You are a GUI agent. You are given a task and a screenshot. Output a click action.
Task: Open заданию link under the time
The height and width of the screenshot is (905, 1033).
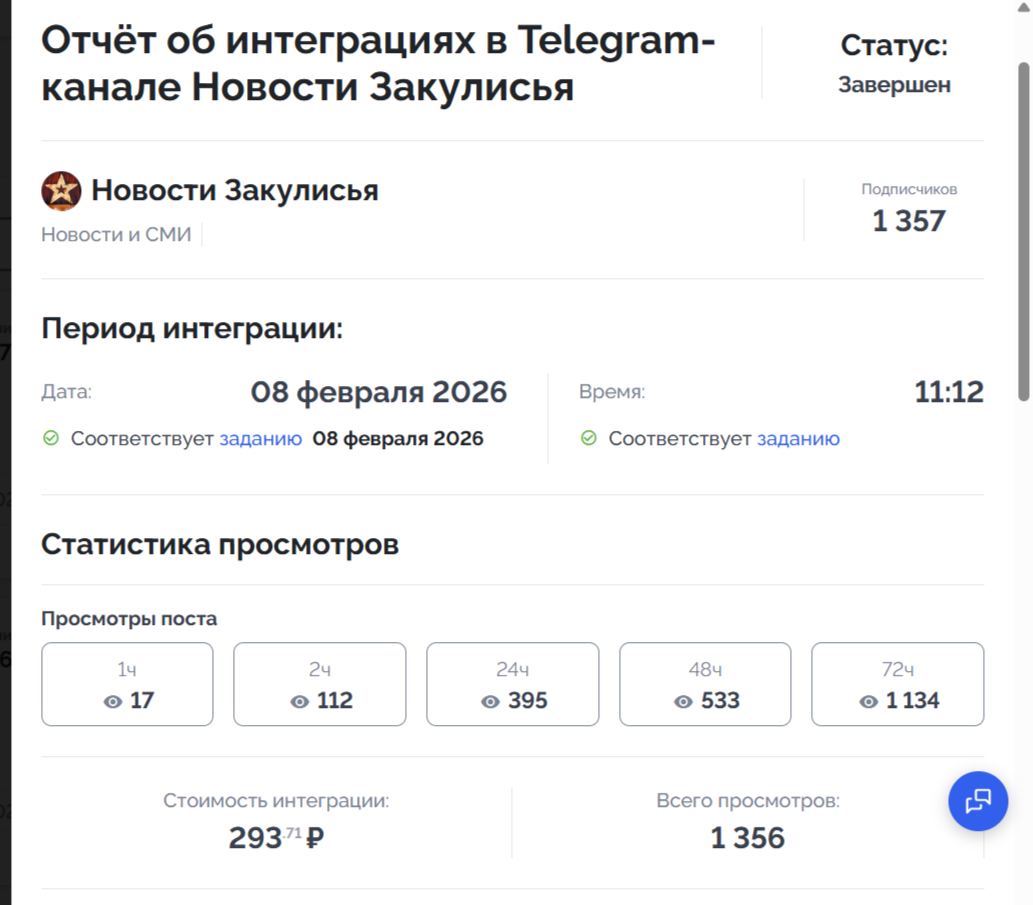click(798, 439)
